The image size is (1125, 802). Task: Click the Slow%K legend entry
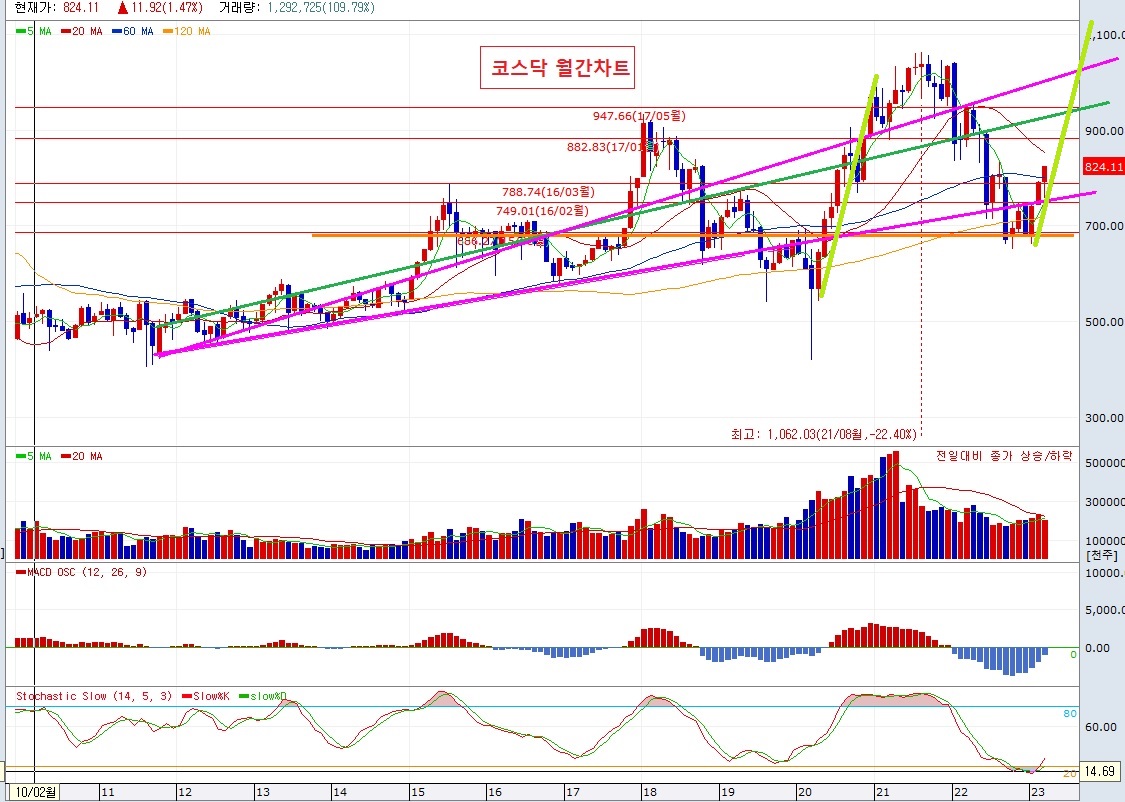[206, 697]
